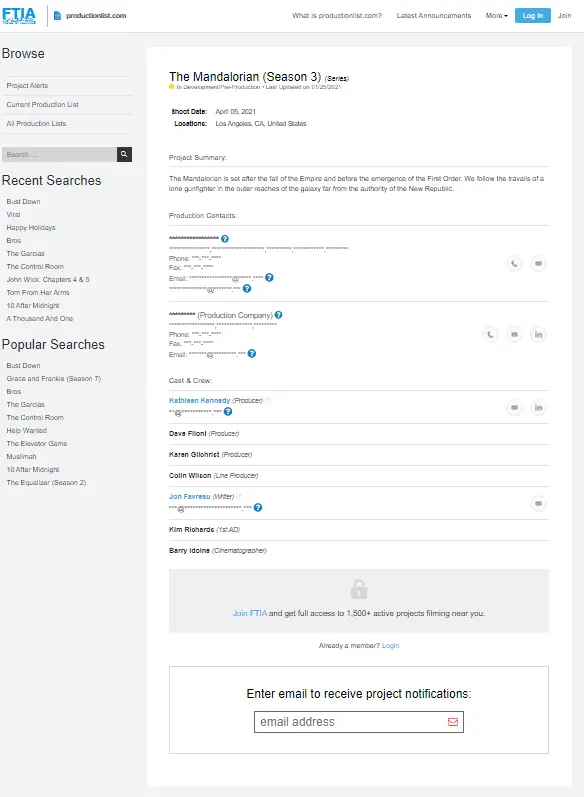The width and height of the screenshot is (584, 797).
Task: Click email icon for first production contact
Action: pos(538,264)
